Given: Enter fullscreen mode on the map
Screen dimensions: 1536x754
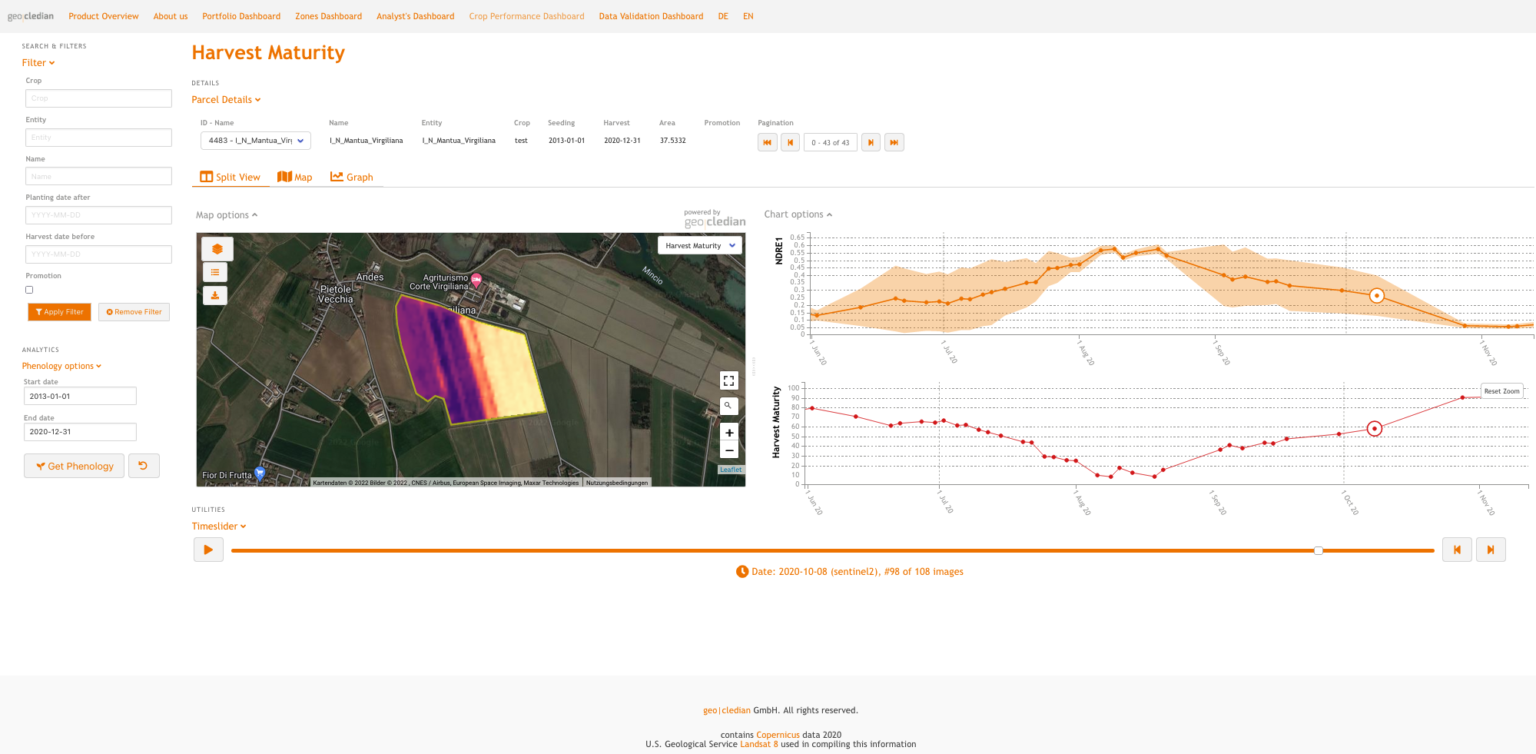Looking at the screenshot, I should [x=728, y=380].
